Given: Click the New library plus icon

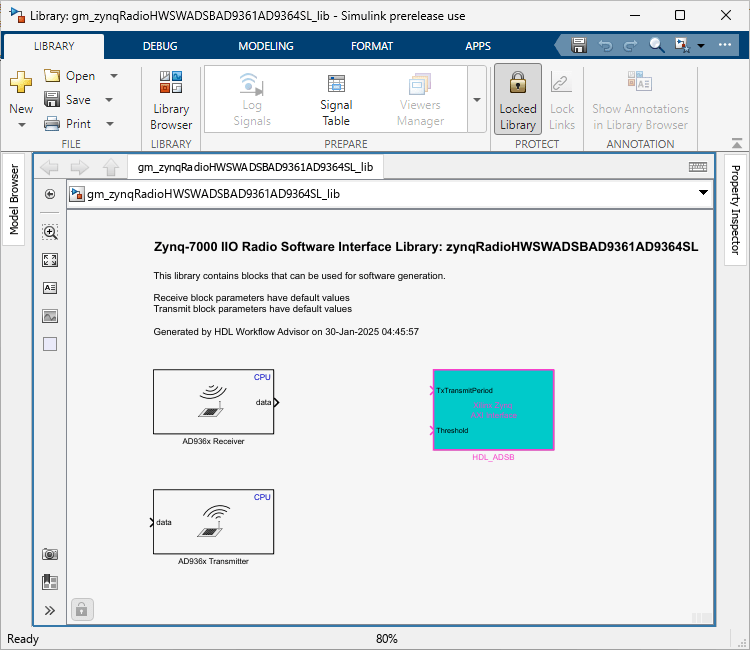Looking at the screenshot, I should tap(21, 82).
